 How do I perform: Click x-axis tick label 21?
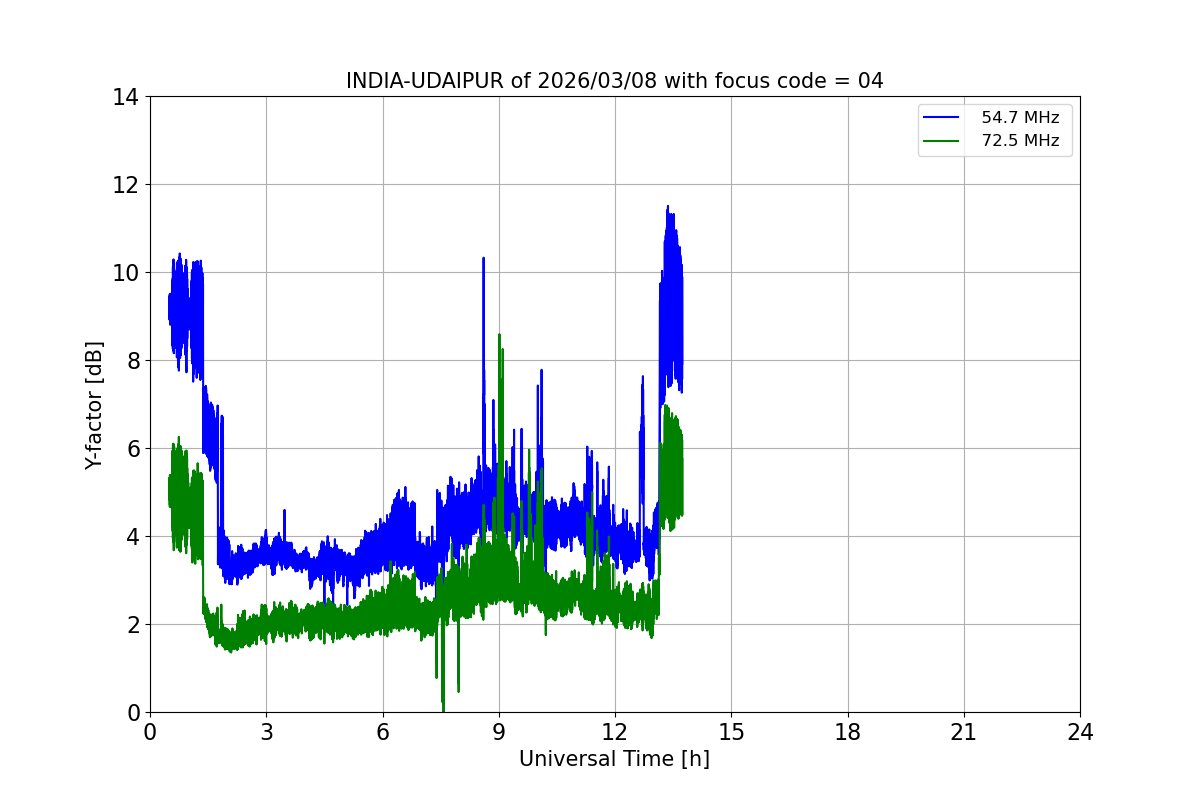pyautogui.click(x=964, y=732)
